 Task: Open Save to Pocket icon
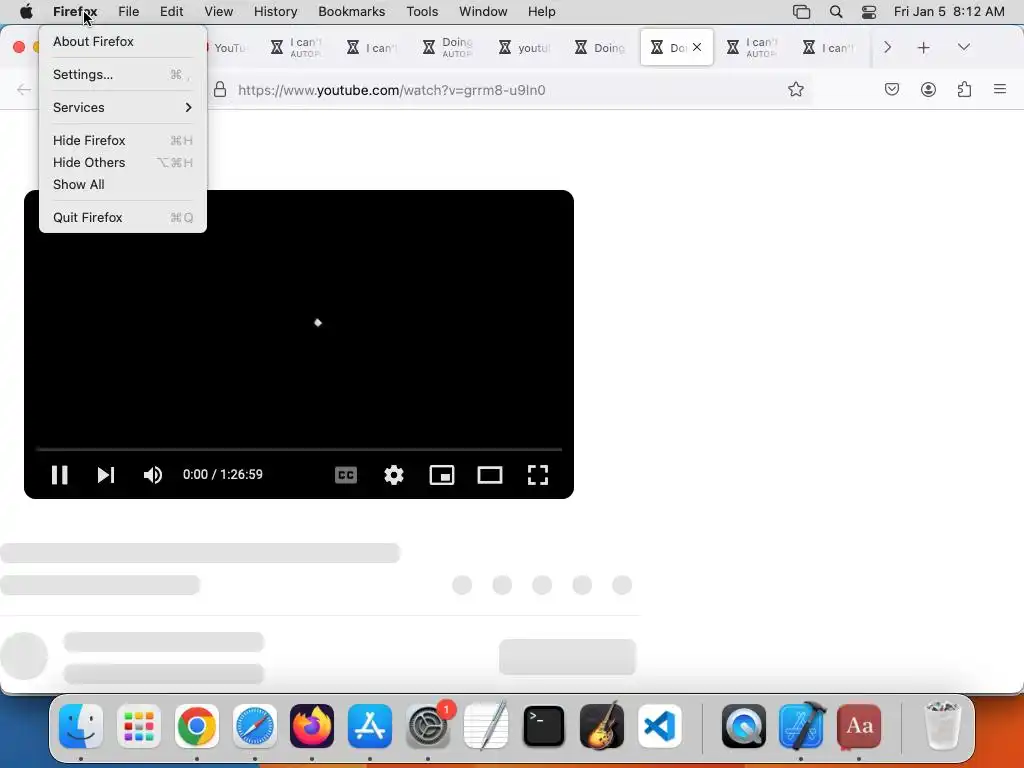(891, 89)
